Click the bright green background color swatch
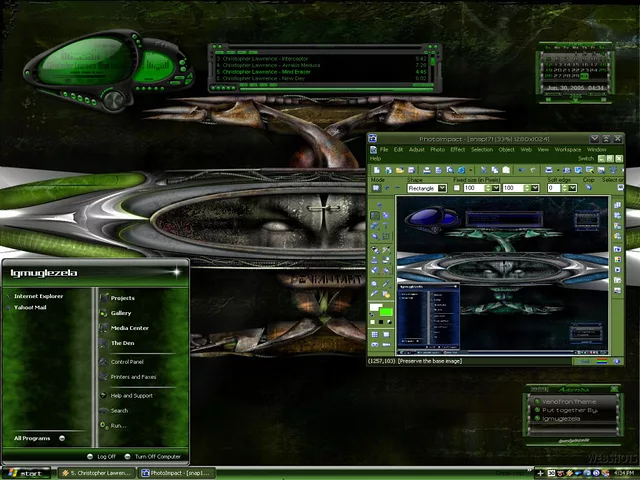The image size is (640, 480). pyautogui.click(x=386, y=312)
